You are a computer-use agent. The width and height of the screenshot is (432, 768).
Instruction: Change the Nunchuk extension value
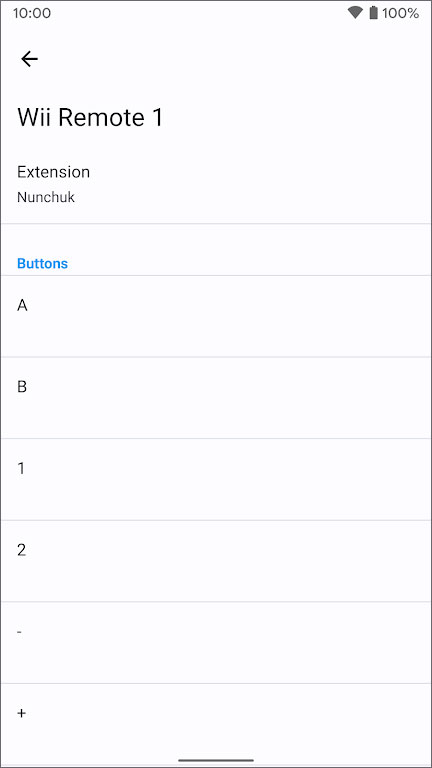(46, 197)
